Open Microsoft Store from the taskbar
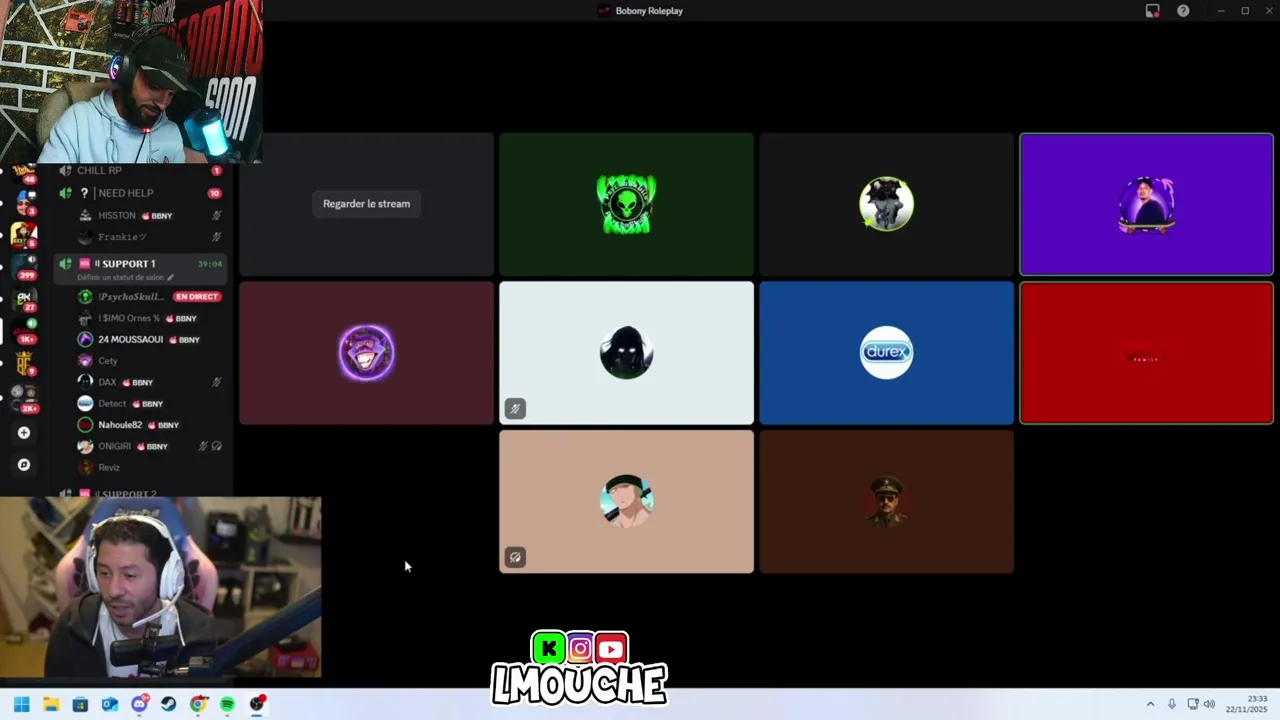The width and height of the screenshot is (1280, 720). pyautogui.click(x=80, y=704)
